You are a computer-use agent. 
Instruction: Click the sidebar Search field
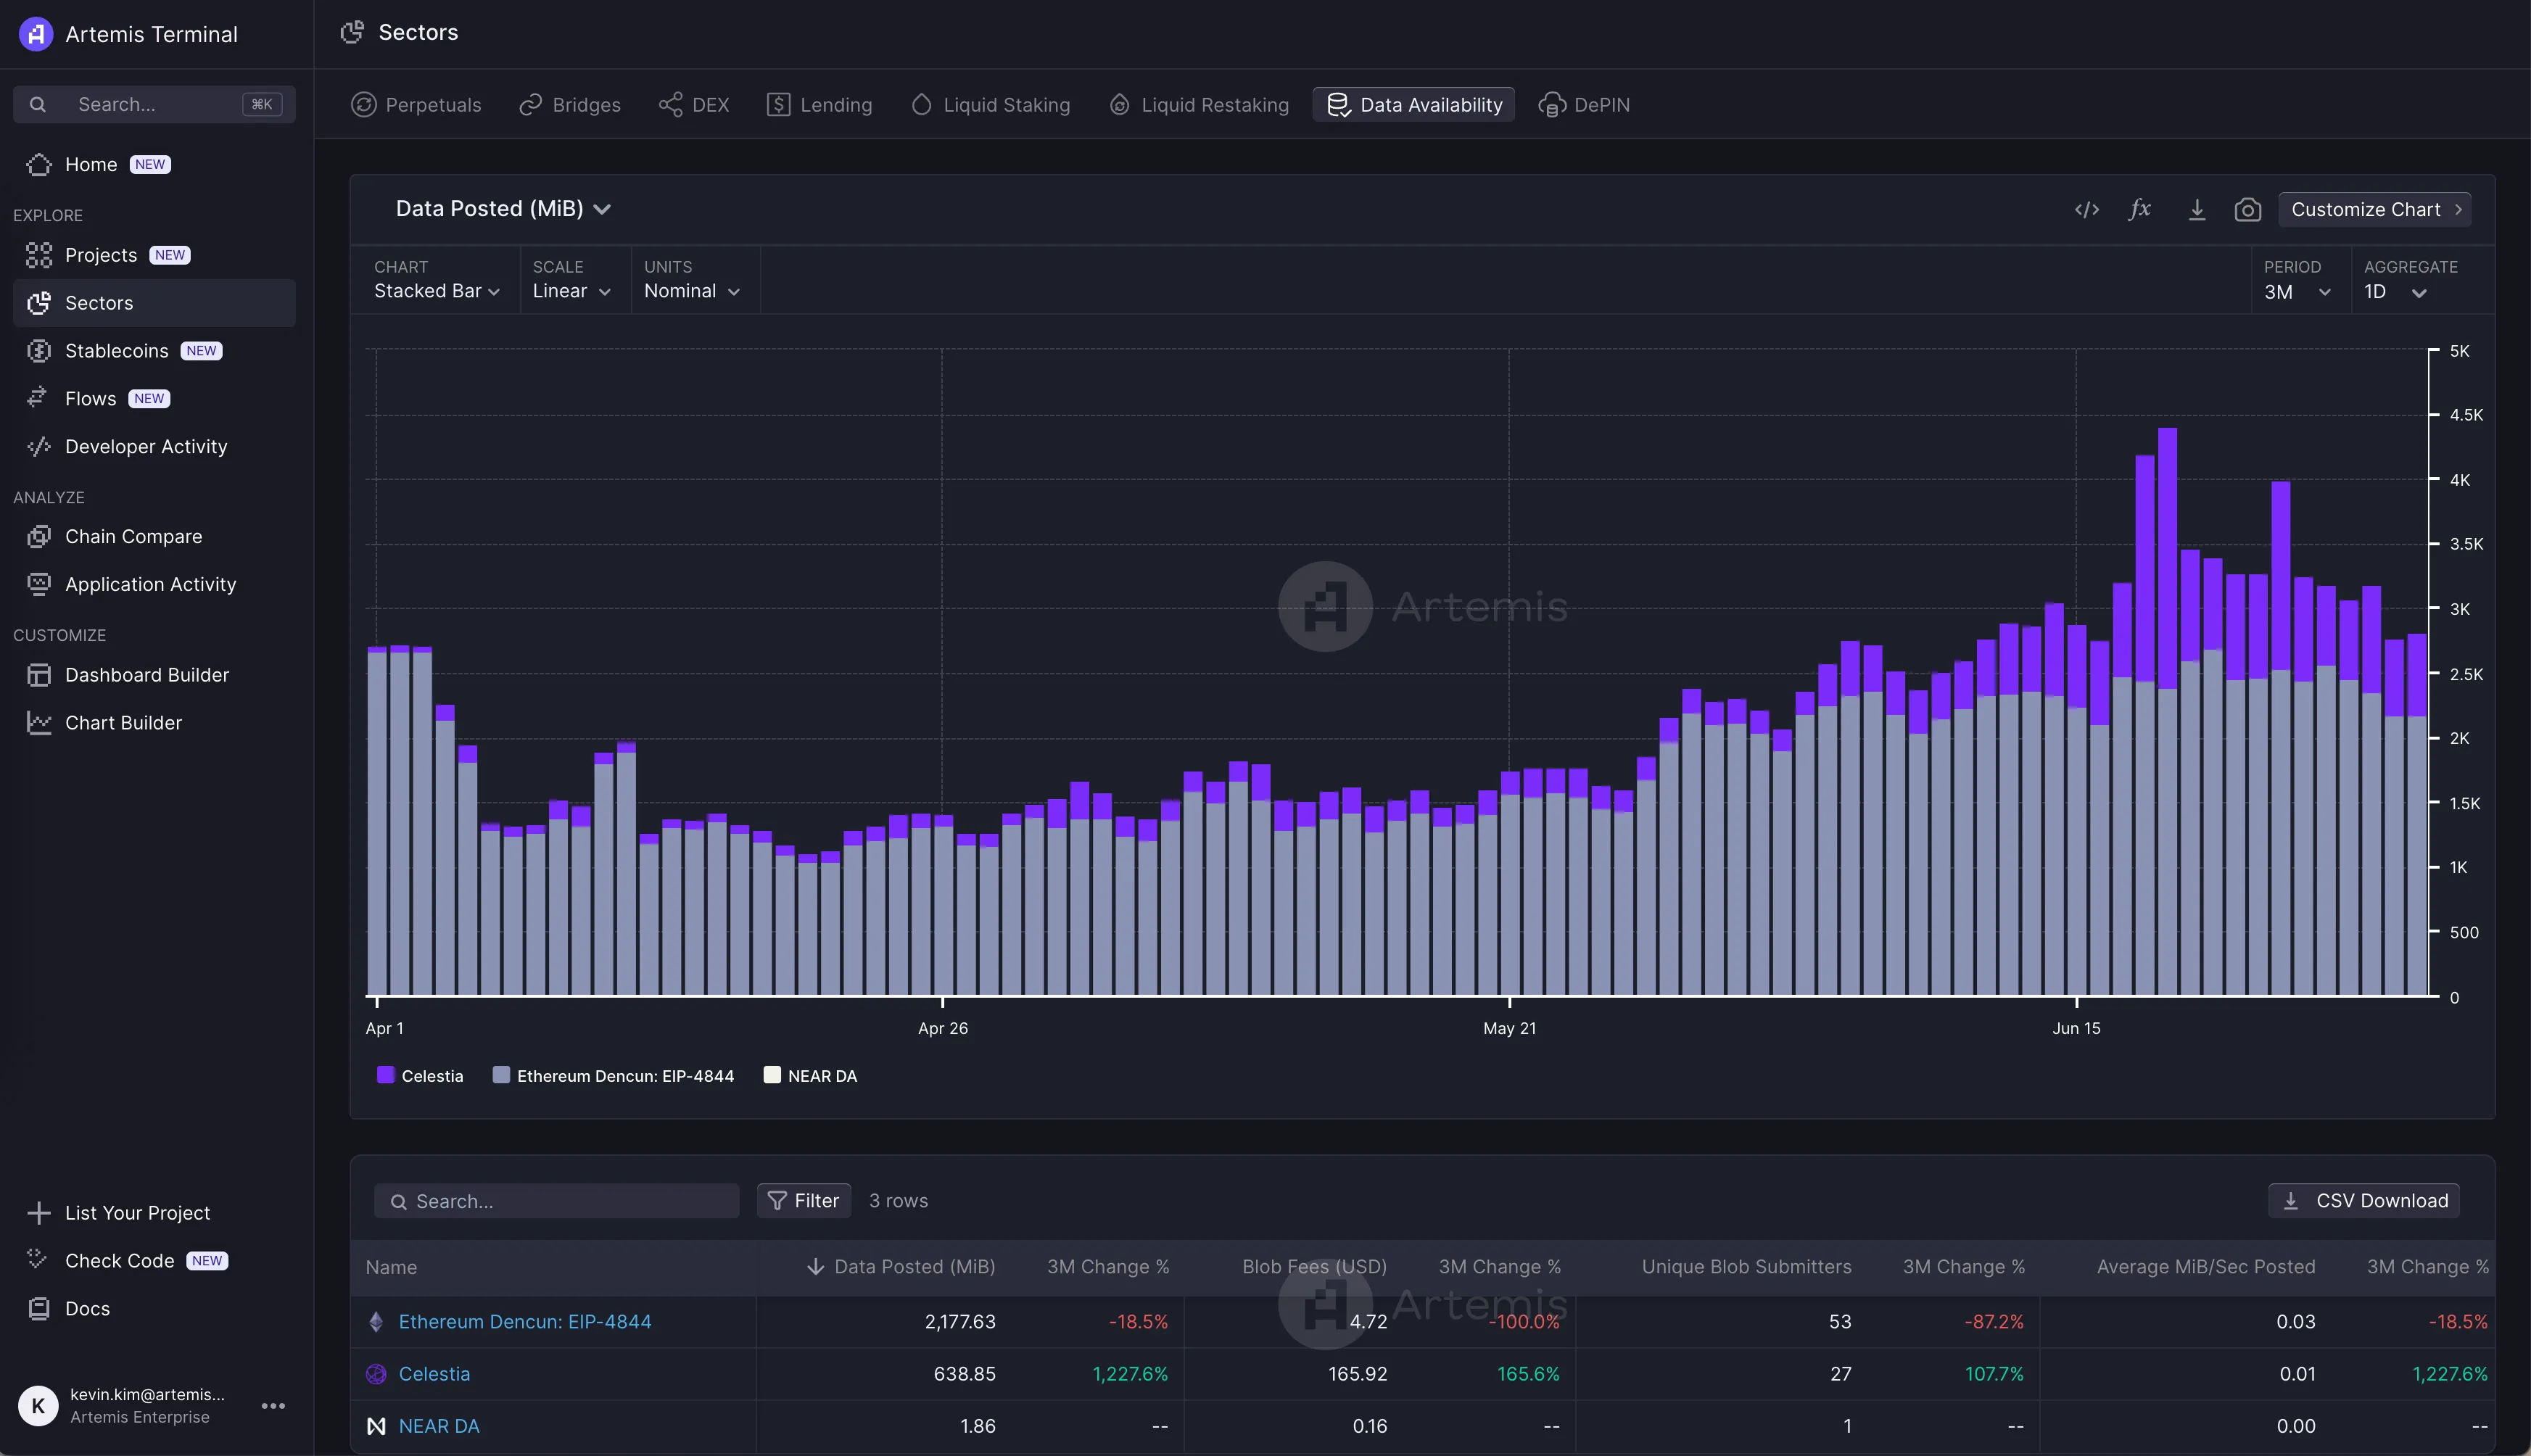tap(154, 104)
